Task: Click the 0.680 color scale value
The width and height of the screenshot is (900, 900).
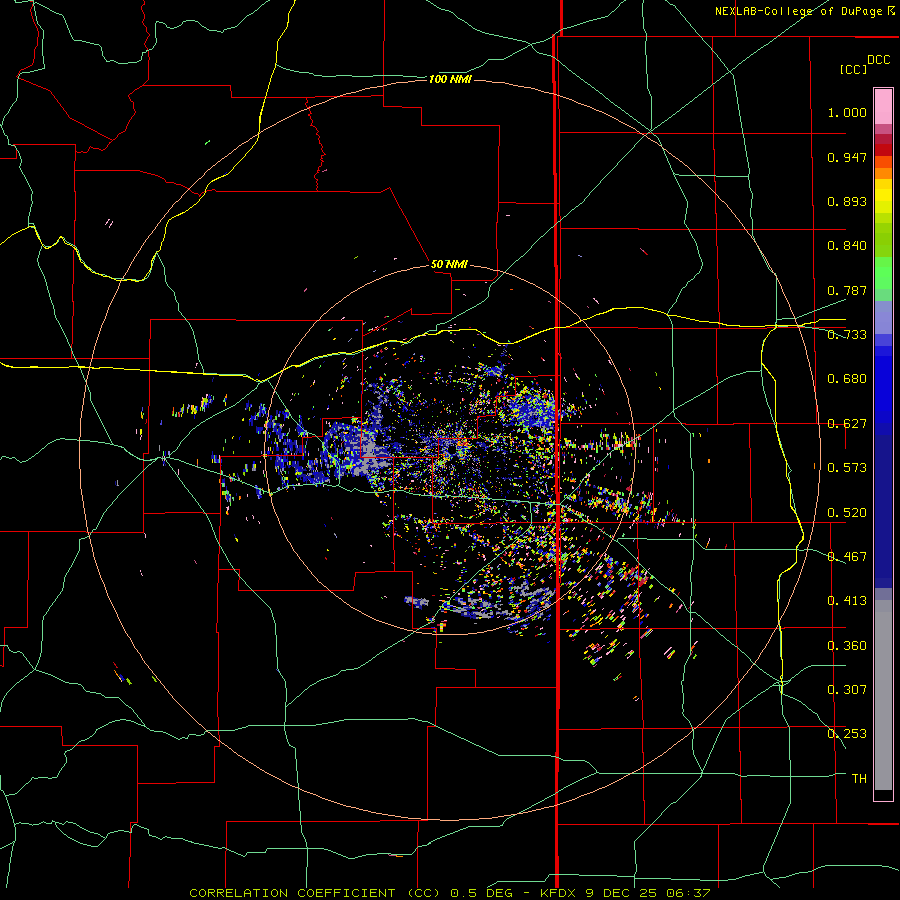Action: [x=847, y=379]
